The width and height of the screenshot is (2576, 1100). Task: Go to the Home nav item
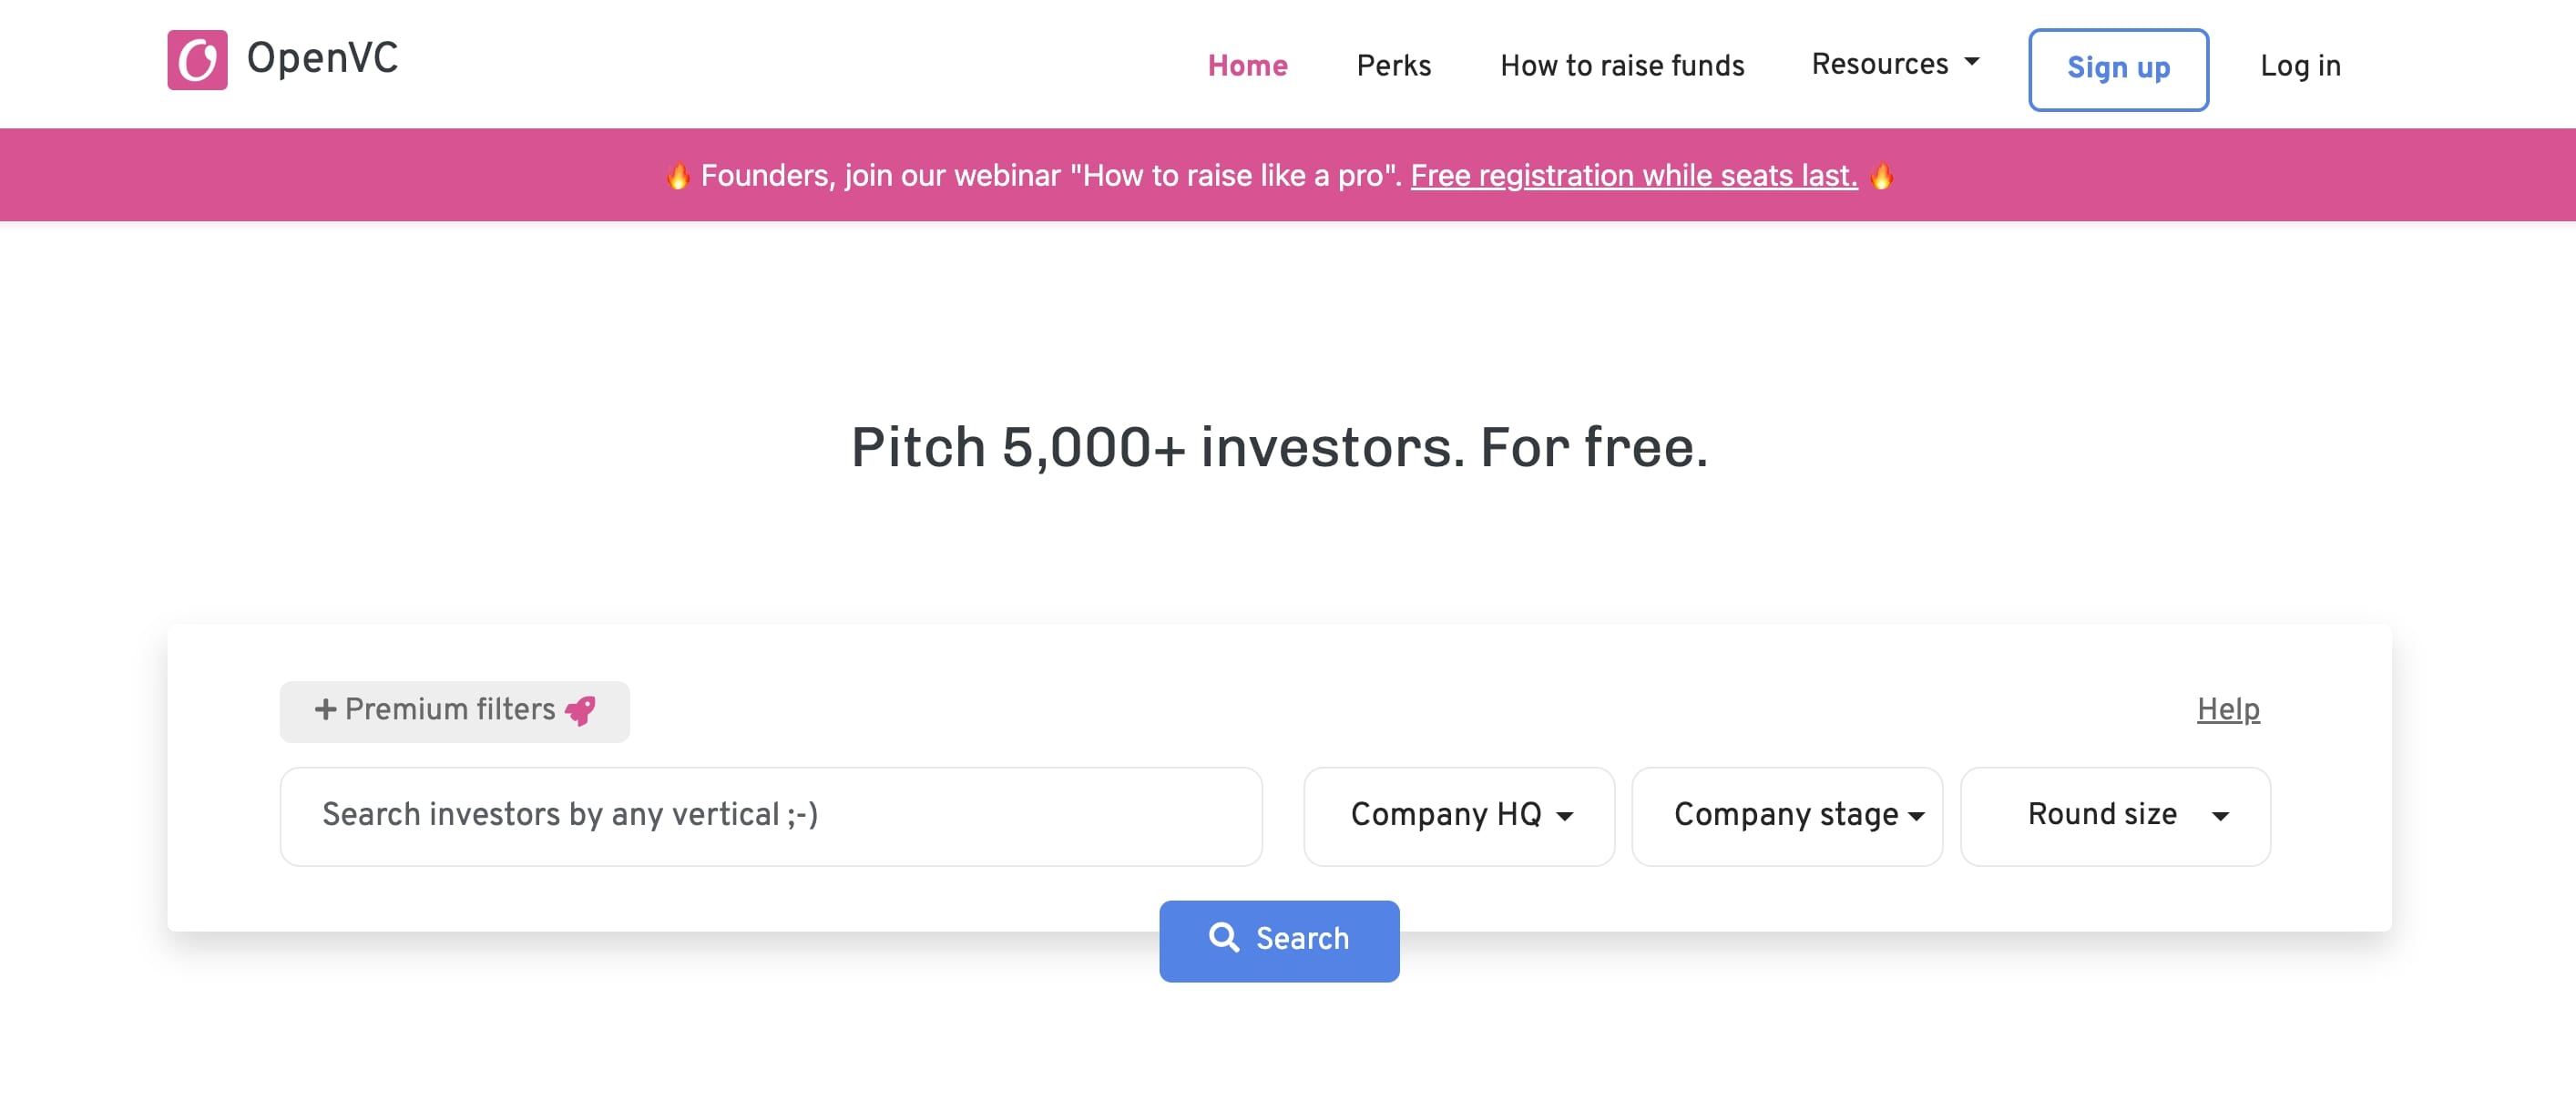(1247, 66)
